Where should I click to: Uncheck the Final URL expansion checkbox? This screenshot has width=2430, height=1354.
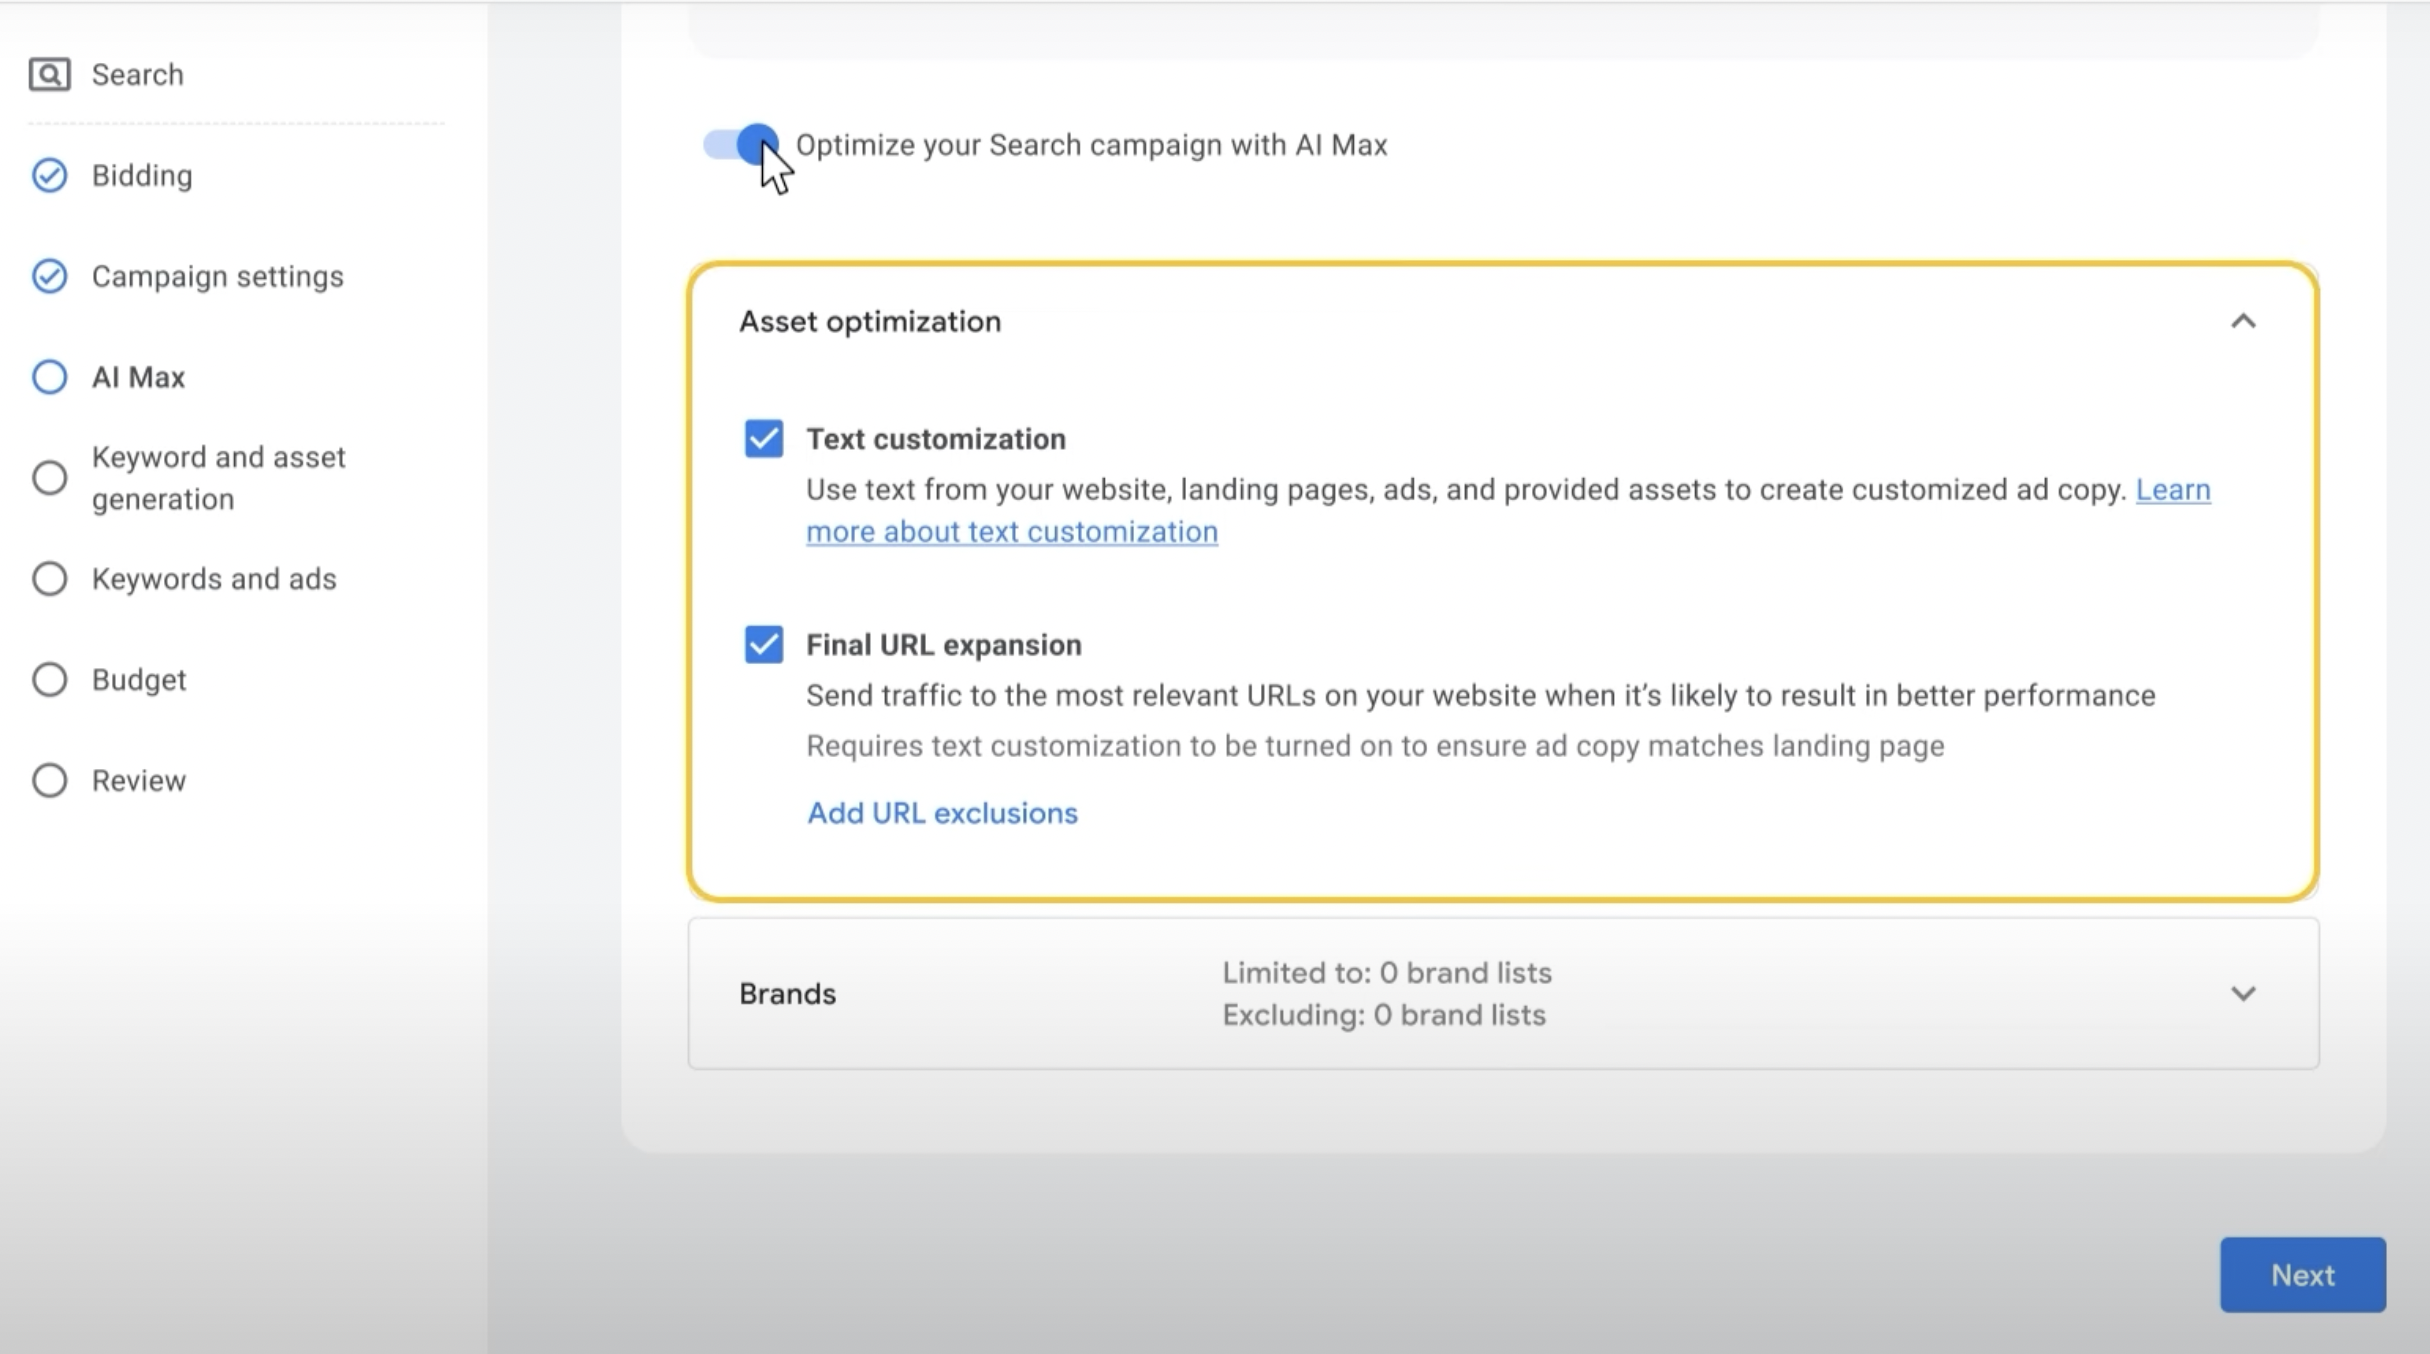coord(764,645)
